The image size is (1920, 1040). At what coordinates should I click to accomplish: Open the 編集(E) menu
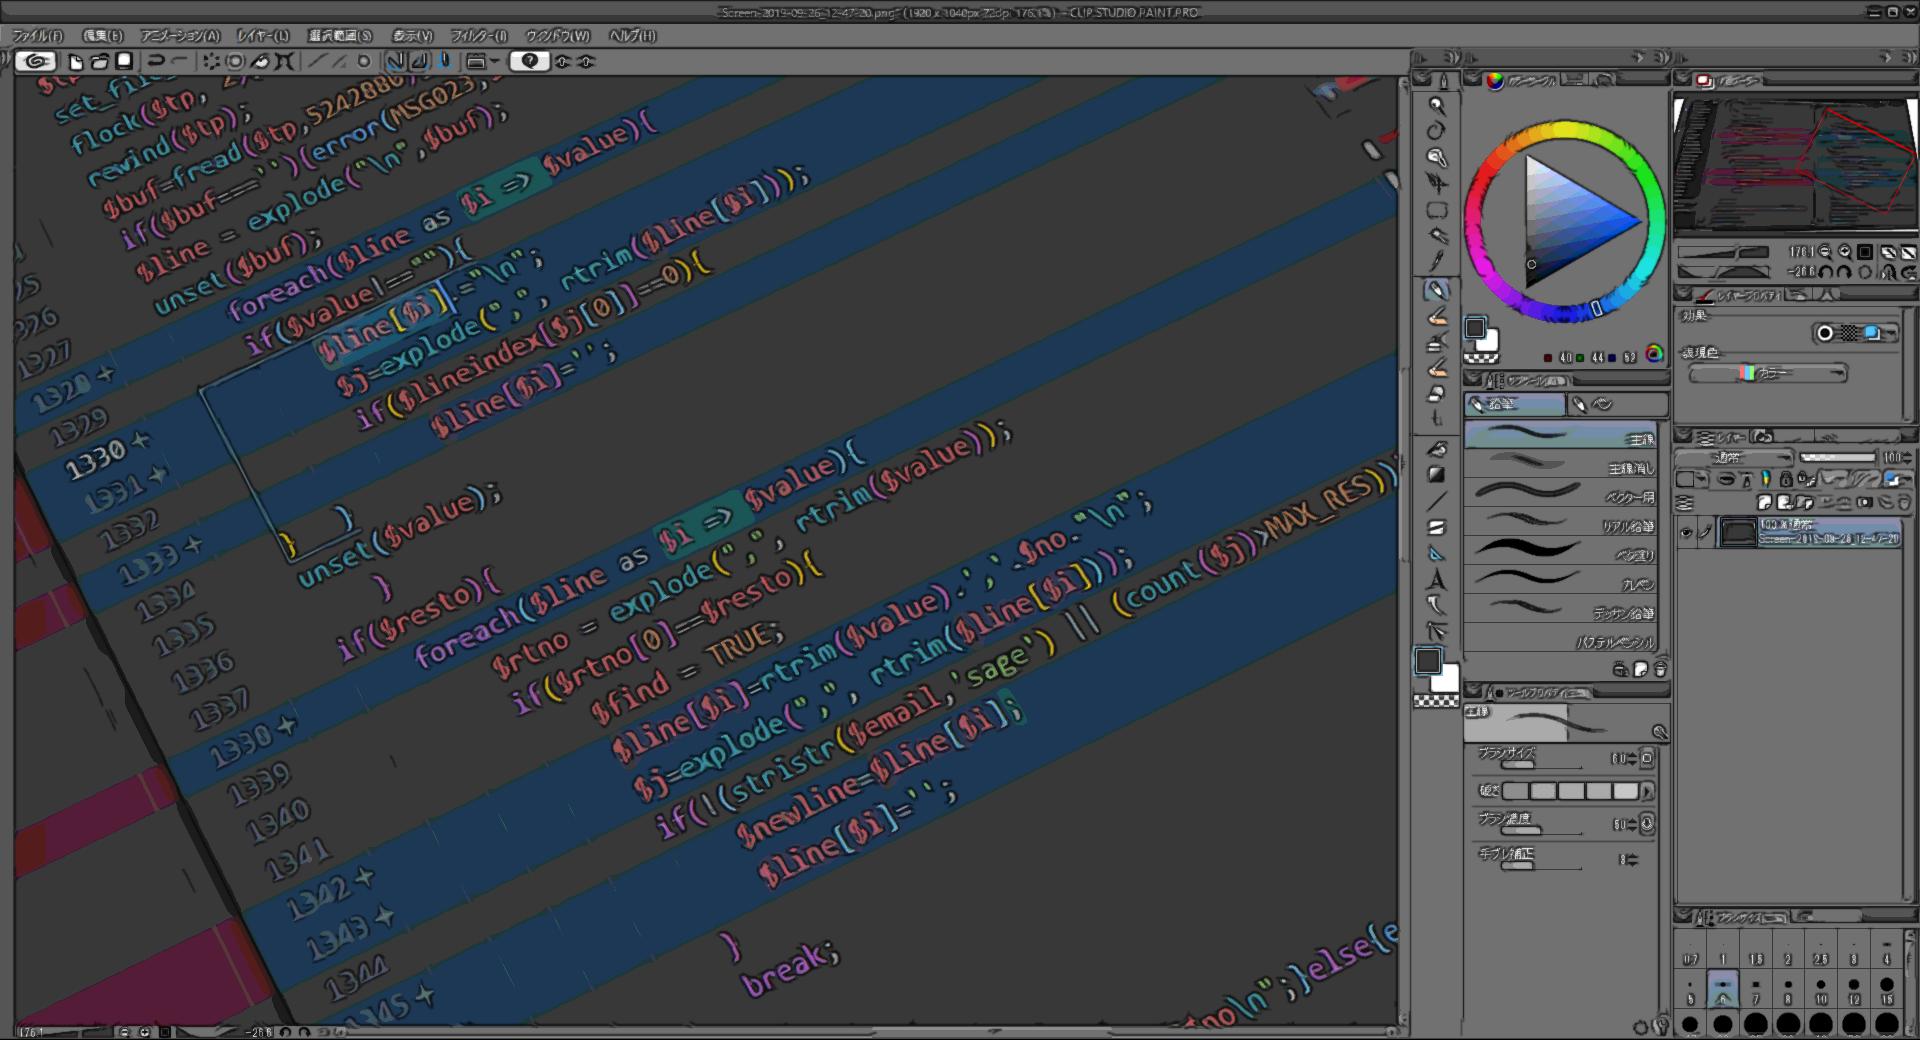102,35
